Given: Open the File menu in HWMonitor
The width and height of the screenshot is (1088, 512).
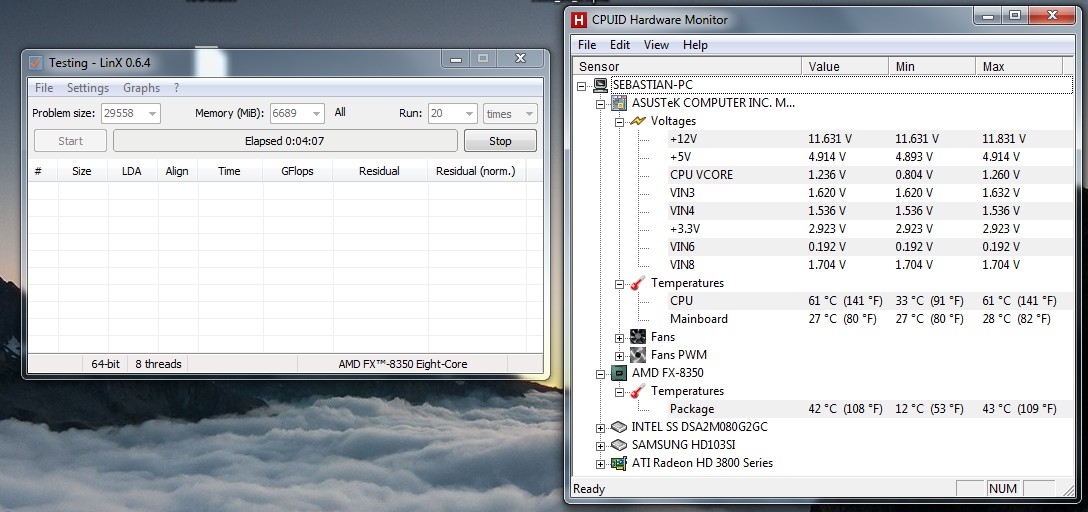Looking at the screenshot, I should tap(587, 45).
